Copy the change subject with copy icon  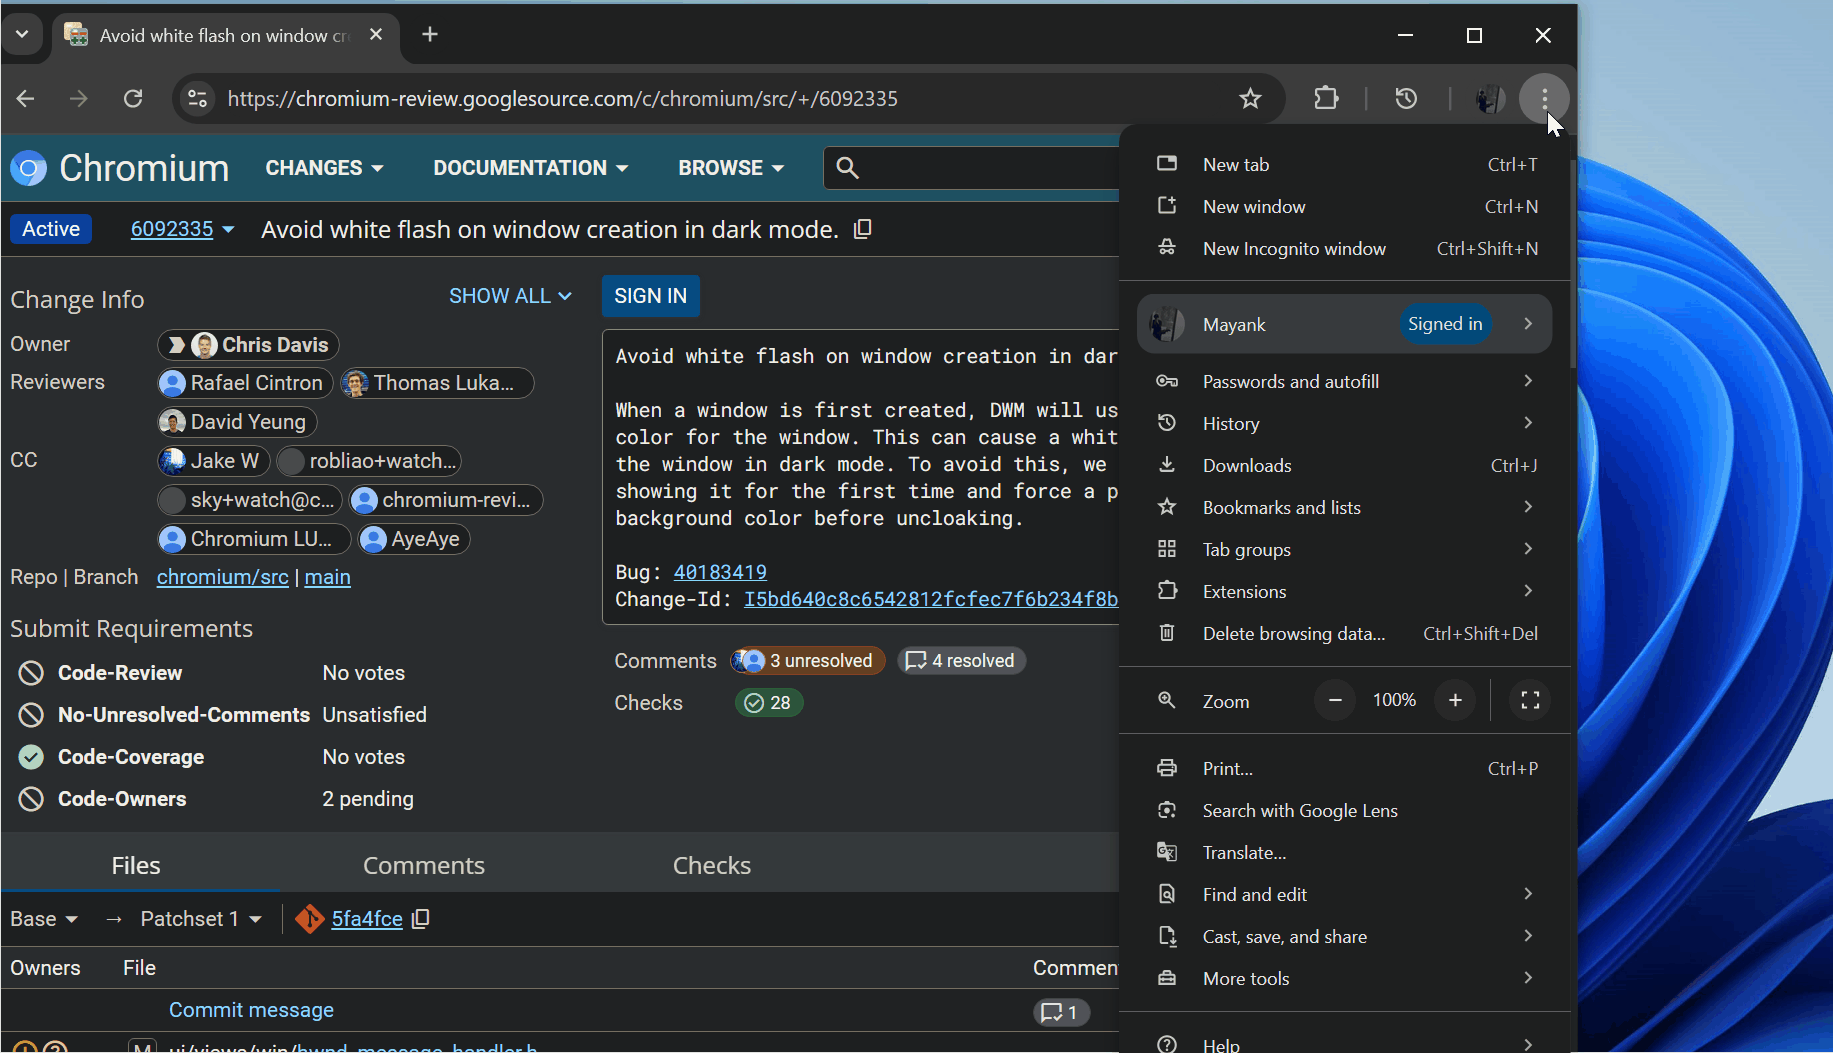[863, 229]
